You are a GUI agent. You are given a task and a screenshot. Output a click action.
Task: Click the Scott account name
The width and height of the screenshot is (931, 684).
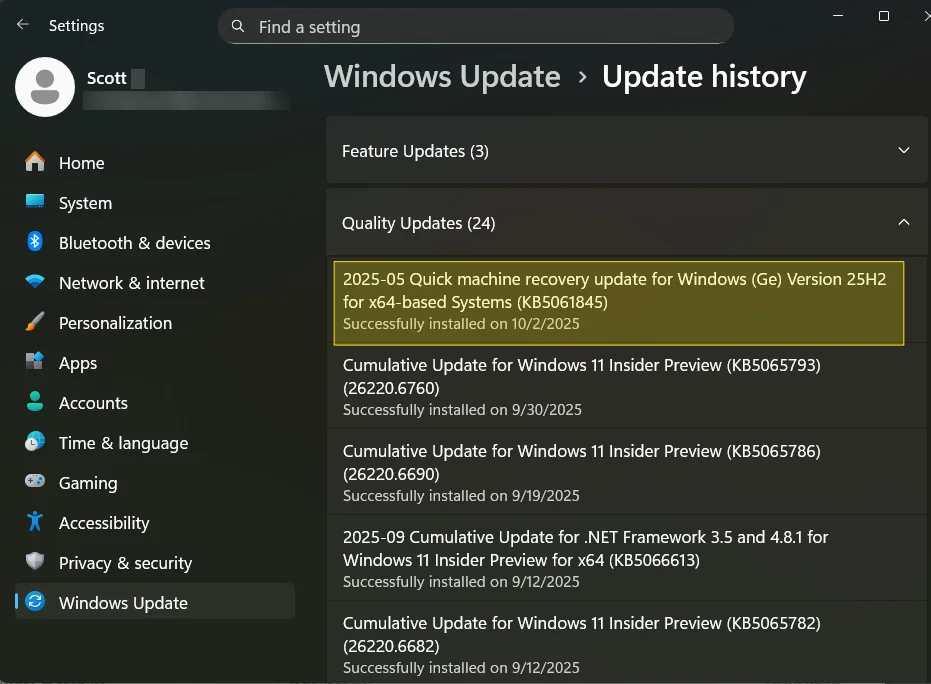pyautogui.click(x=106, y=78)
